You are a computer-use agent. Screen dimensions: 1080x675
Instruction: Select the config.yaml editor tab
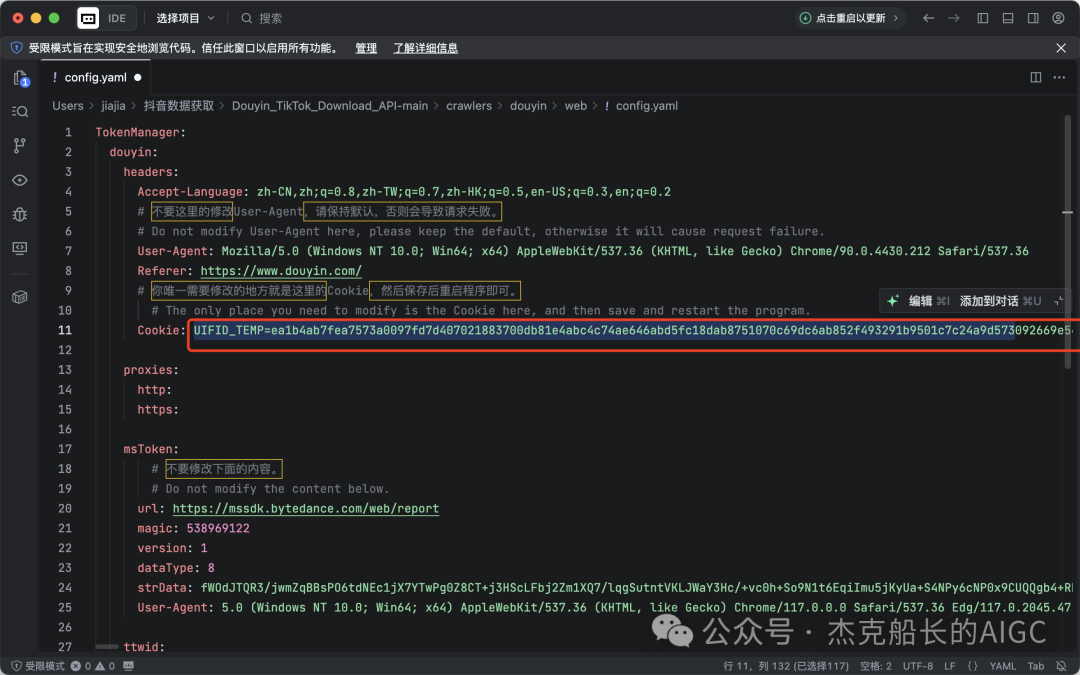[x=95, y=77]
